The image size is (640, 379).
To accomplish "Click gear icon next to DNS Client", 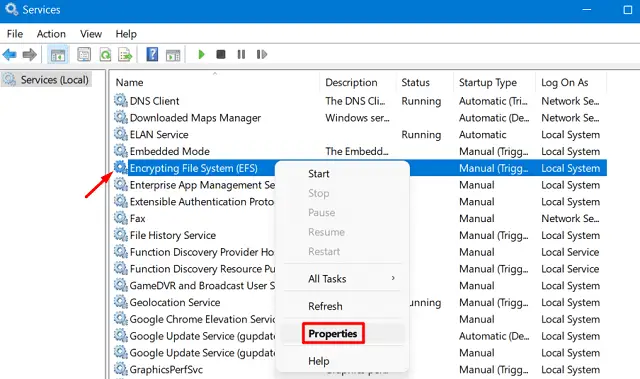I will click(x=121, y=100).
